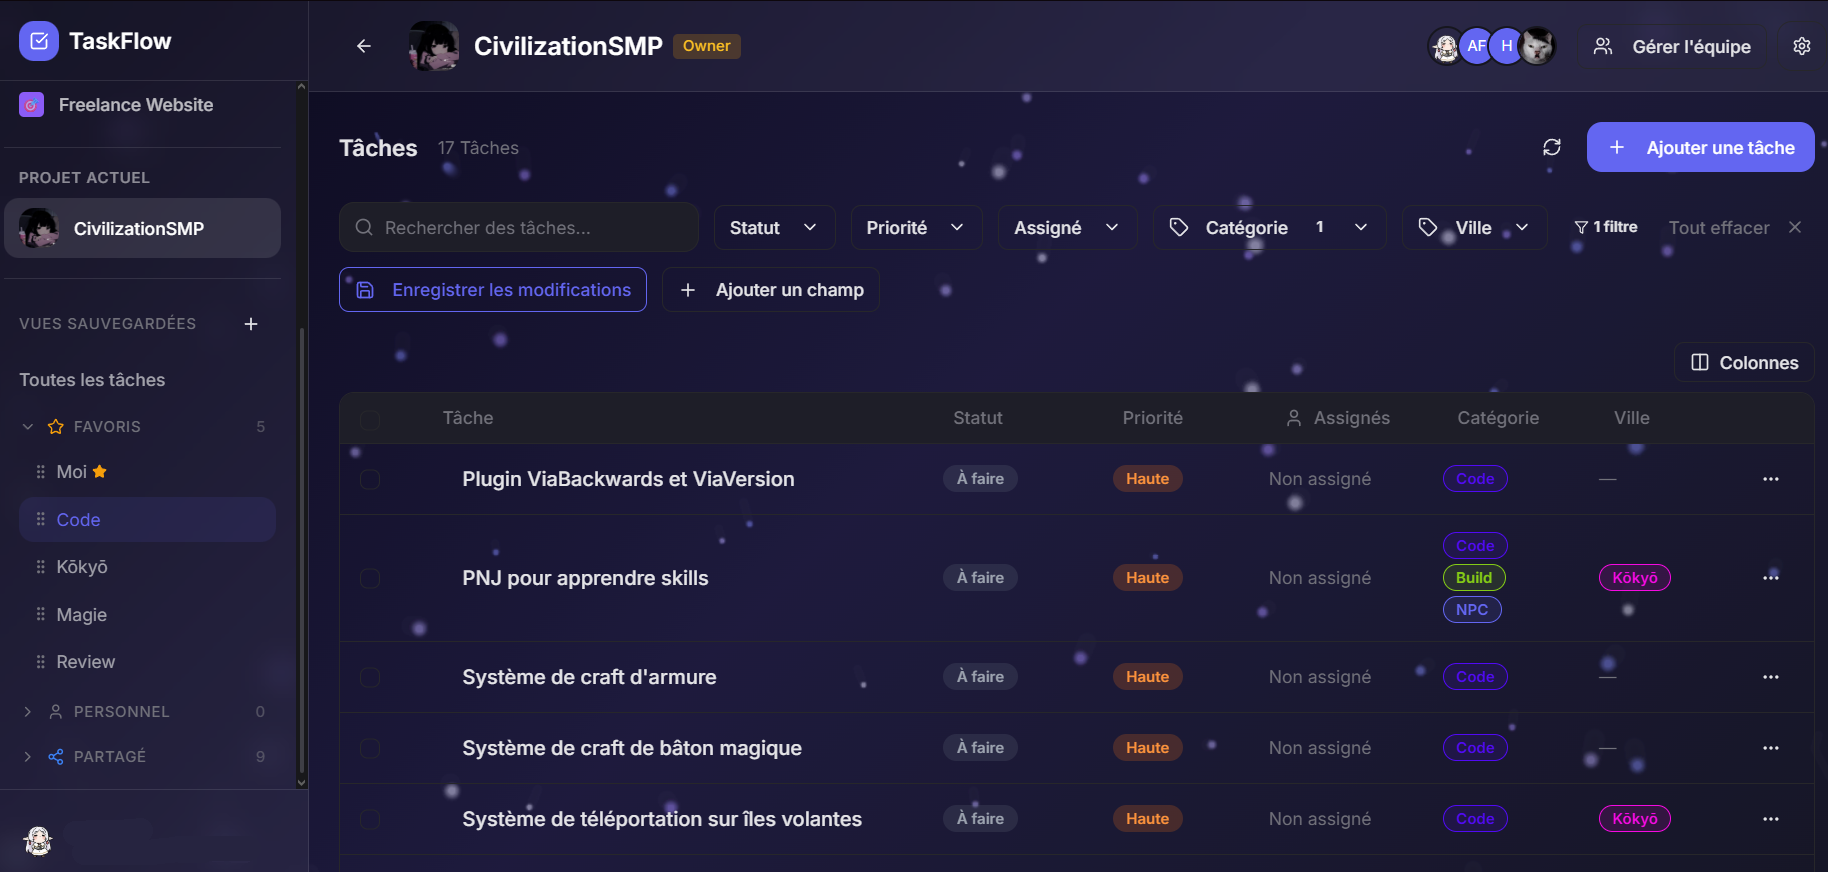Open the Columns panel via Colonnes icon
Image resolution: width=1828 pixels, height=872 pixels.
(x=1700, y=362)
